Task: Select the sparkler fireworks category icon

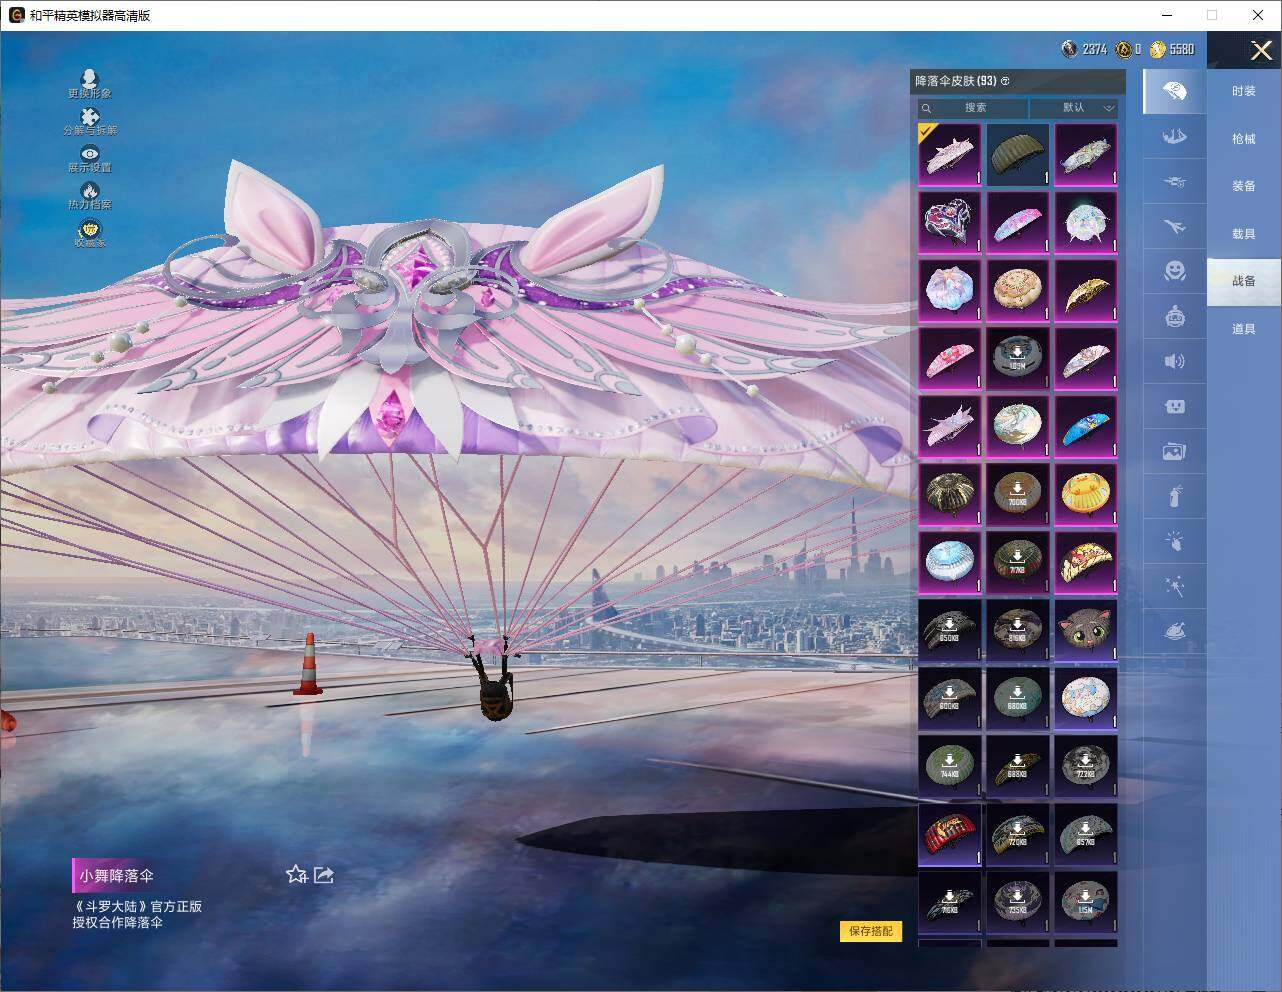Action: 1174,586
